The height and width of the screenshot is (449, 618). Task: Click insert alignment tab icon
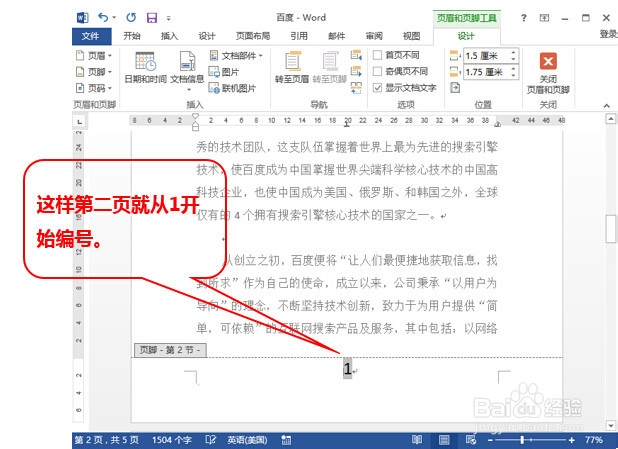(455, 88)
